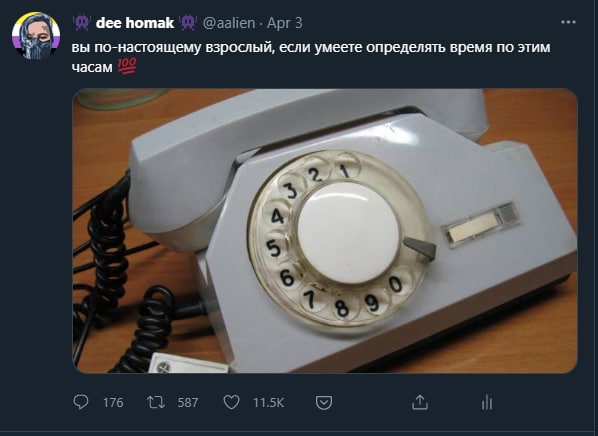The height and width of the screenshot is (436, 598).
Task: Open the rotary phone photo
Action: (325, 231)
